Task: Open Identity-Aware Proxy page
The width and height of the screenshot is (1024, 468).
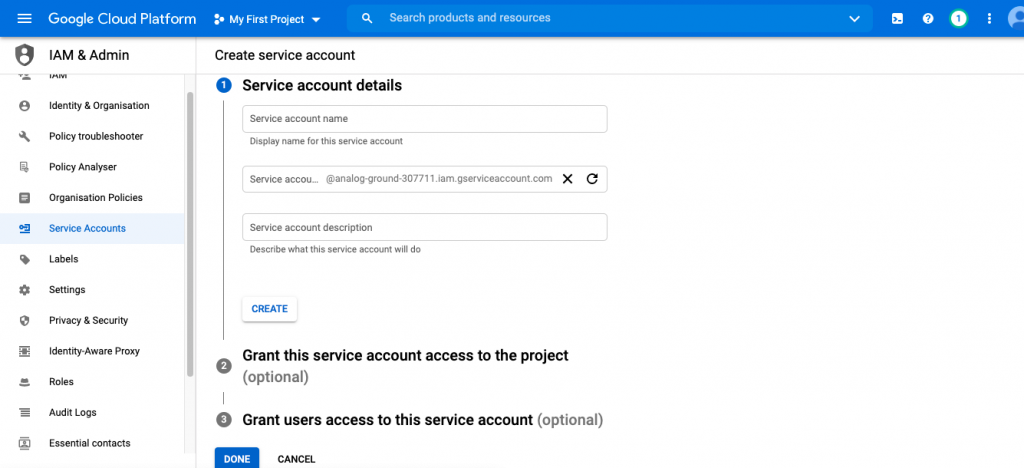Action: tap(92, 351)
